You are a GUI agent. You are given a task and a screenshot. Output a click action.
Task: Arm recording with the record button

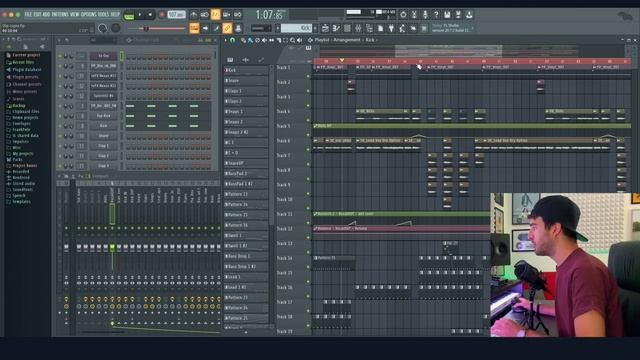(162, 15)
